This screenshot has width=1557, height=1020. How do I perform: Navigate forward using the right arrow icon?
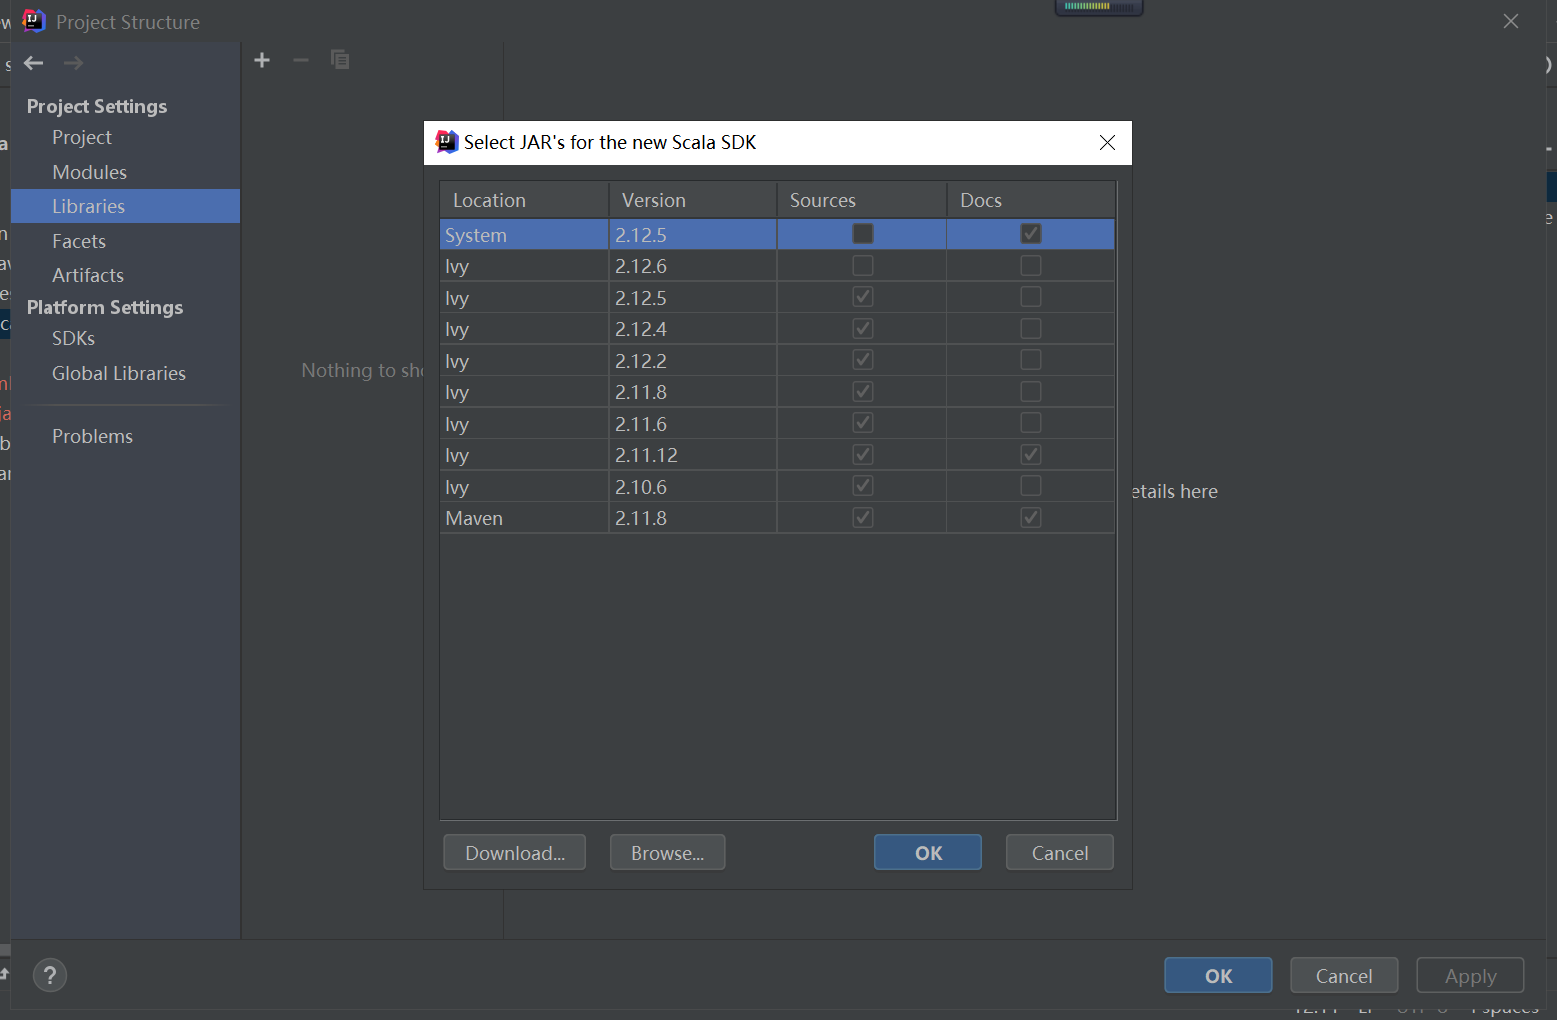pos(72,62)
